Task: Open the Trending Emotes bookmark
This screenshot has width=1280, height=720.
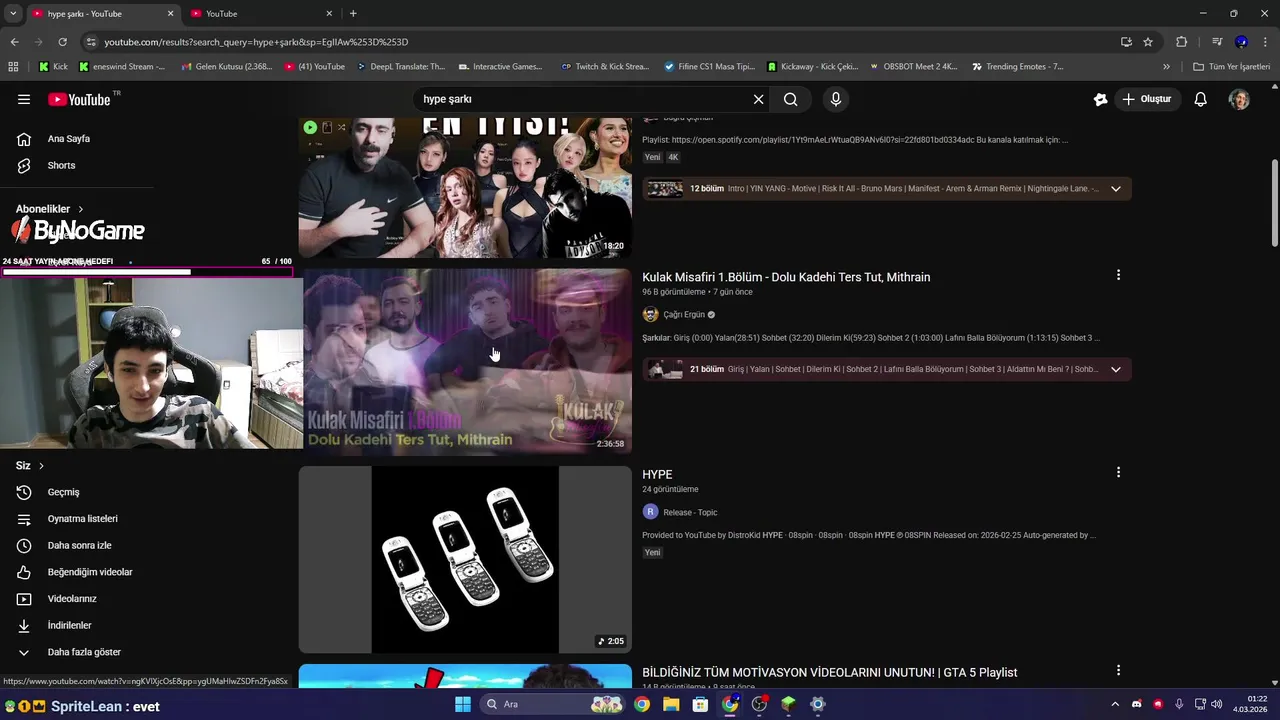Action: pyautogui.click(x=1018, y=67)
